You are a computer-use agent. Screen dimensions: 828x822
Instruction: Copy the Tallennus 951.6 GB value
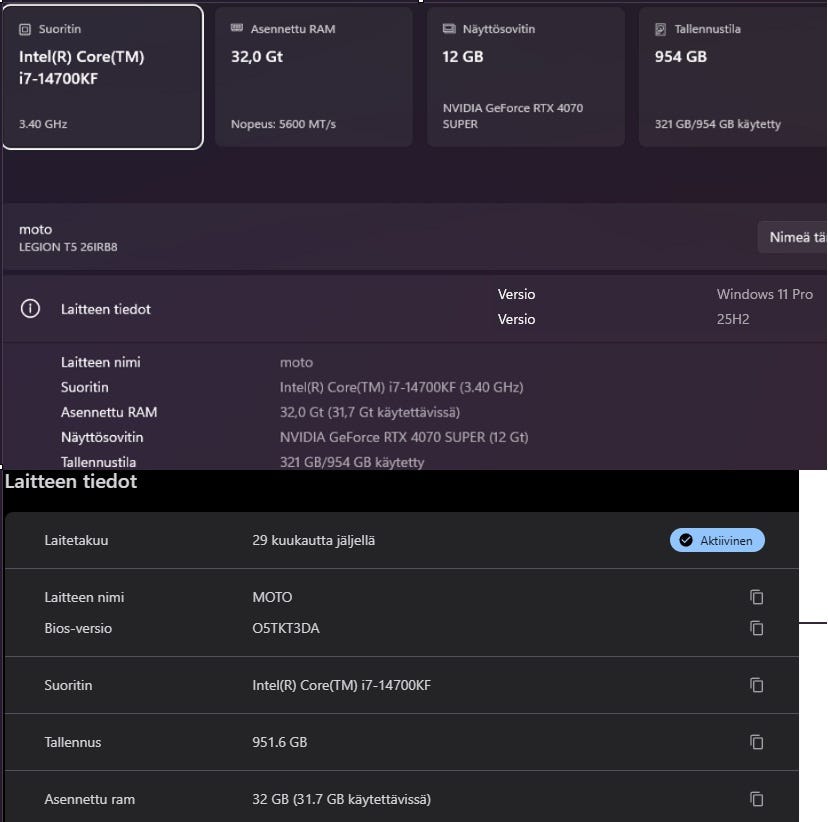coord(757,742)
